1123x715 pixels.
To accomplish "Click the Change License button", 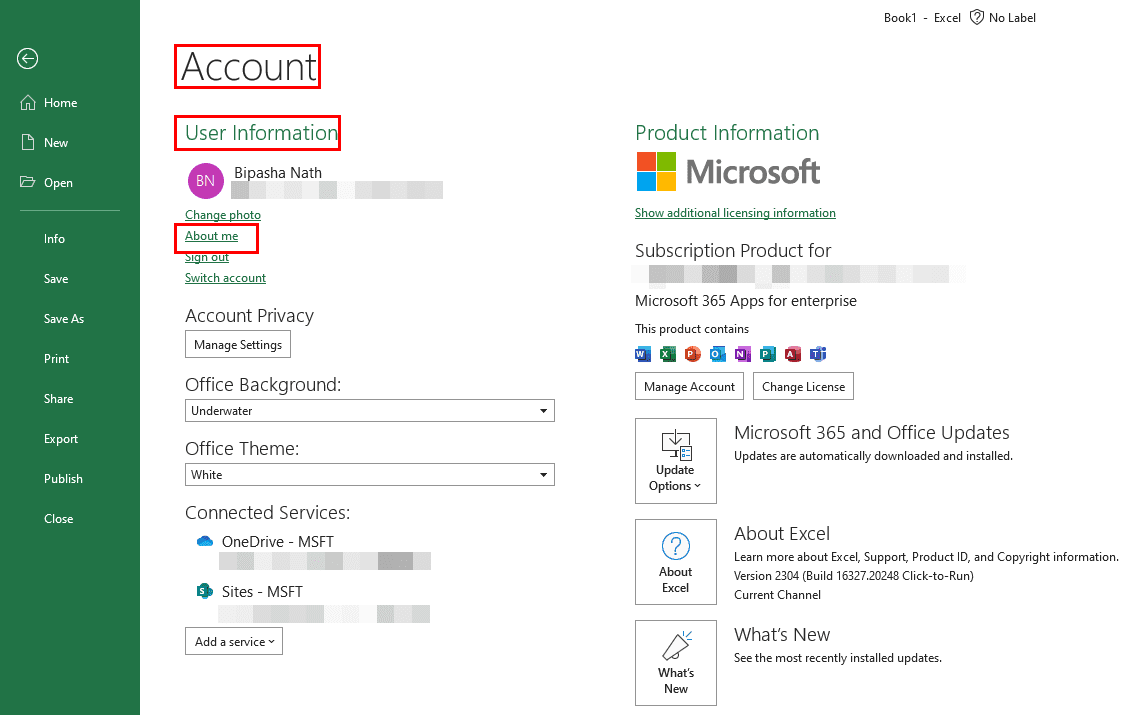I will [x=804, y=386].
